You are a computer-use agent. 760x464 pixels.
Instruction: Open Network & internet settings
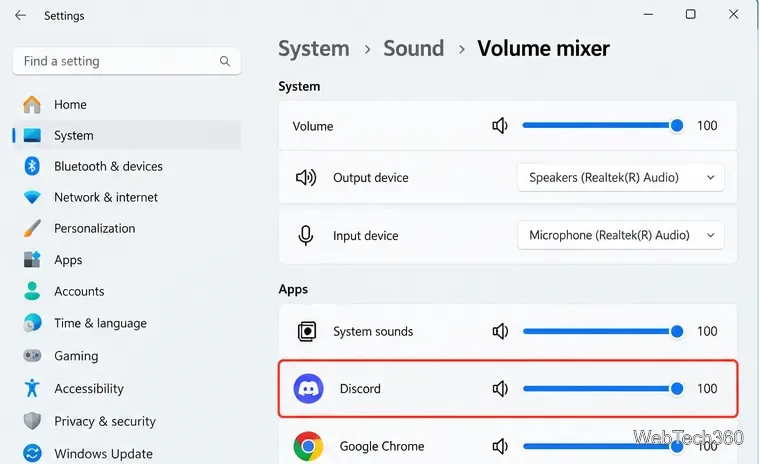127,197
